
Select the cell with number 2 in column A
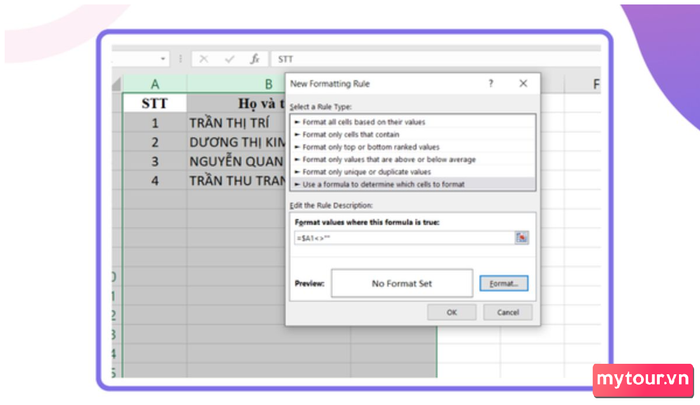point(155,142)
